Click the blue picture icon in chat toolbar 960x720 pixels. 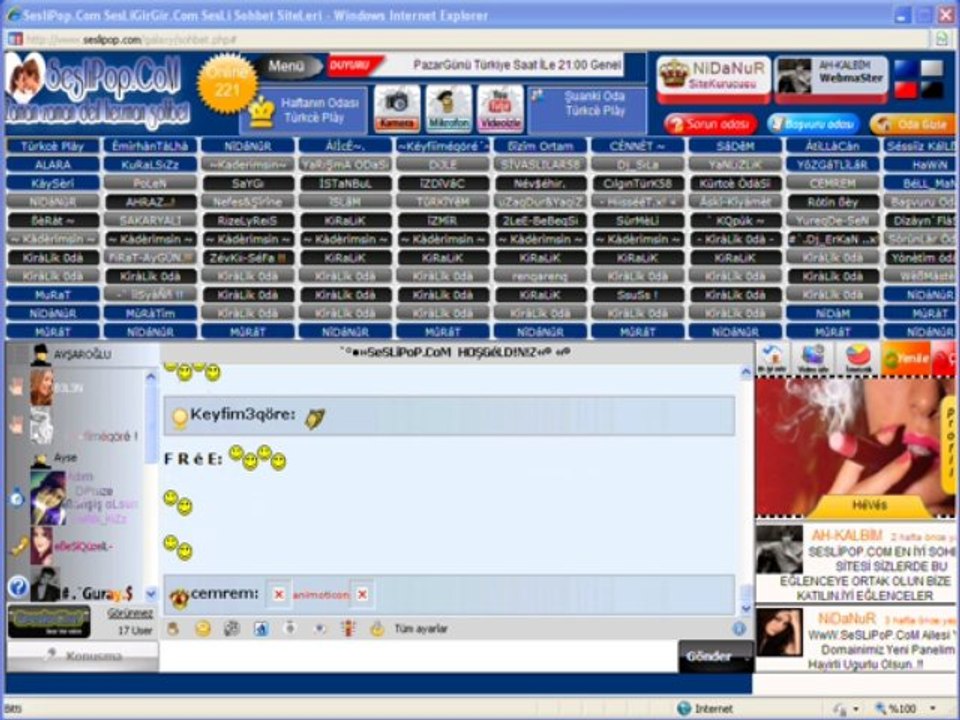(x=261, y=629)
